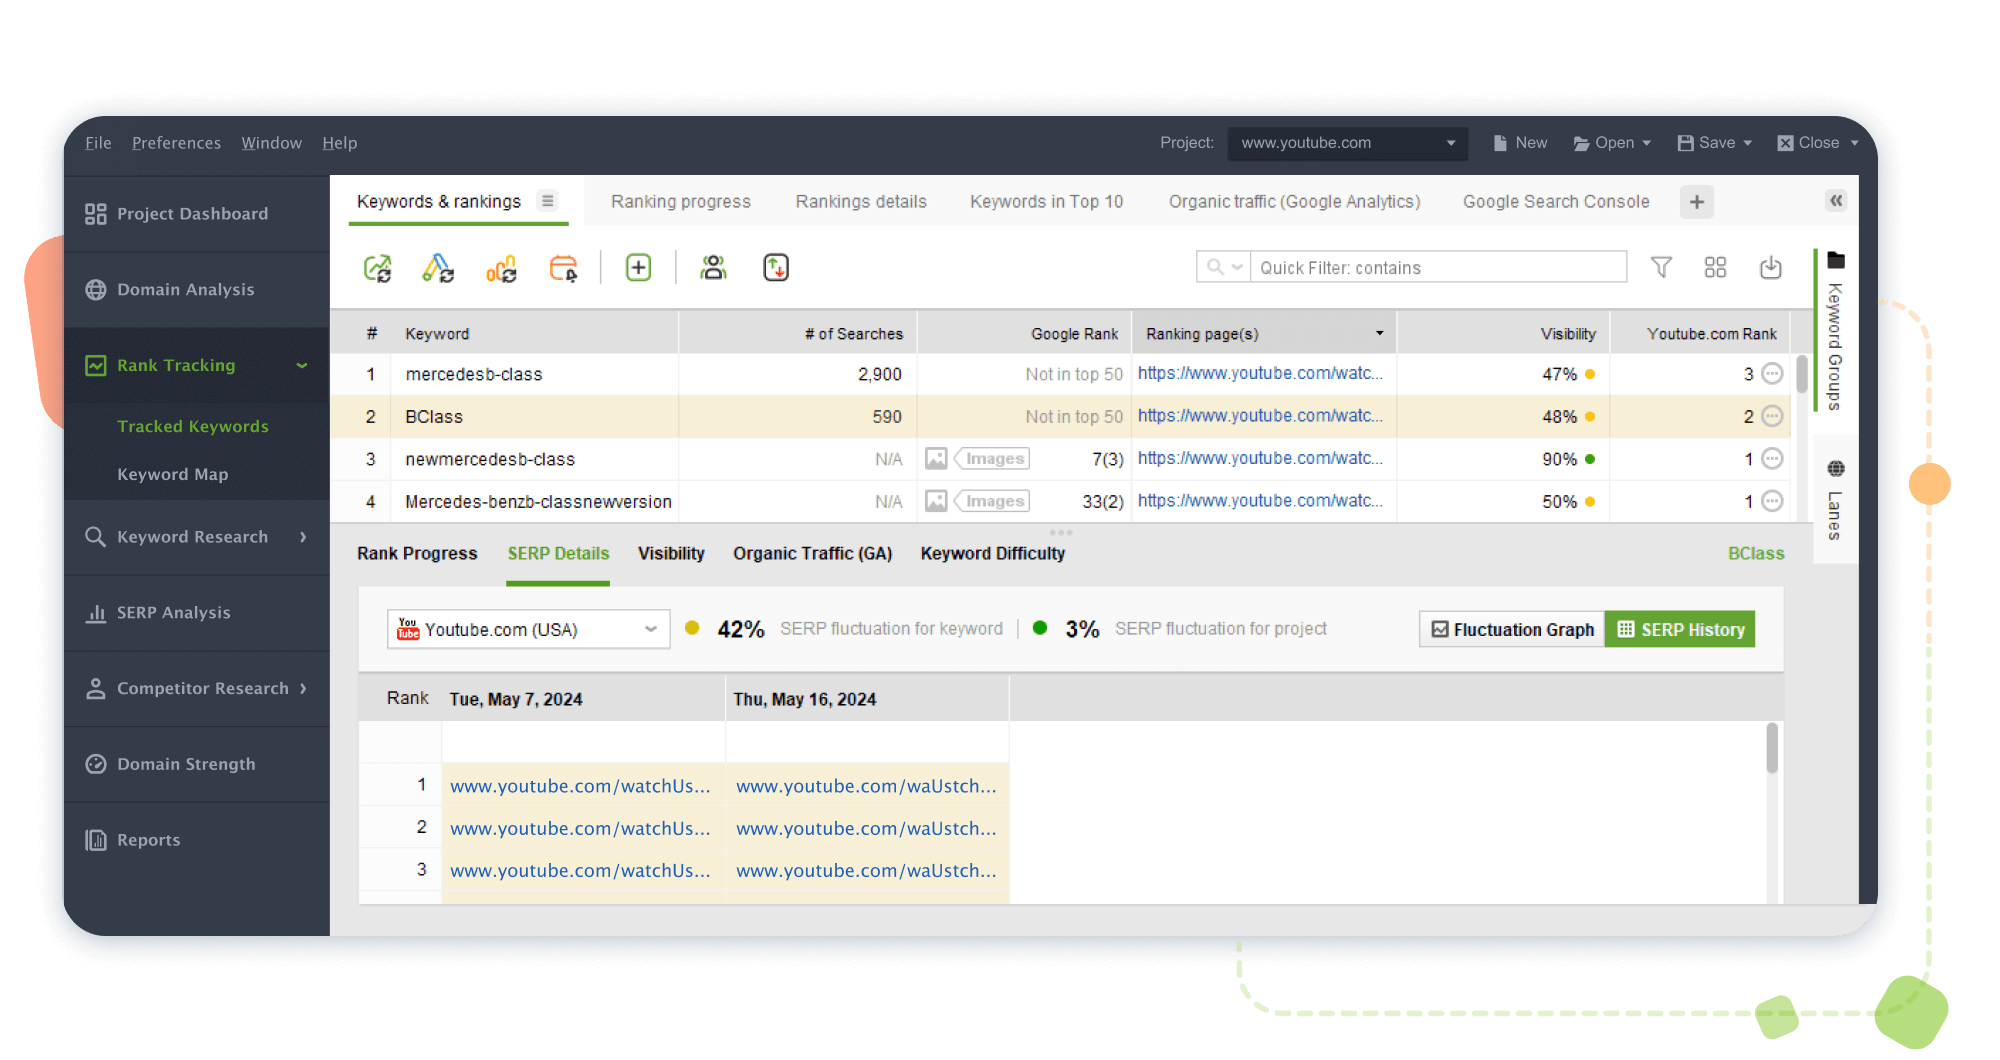Click the Check Rankings refresh icon

(377, 268)
